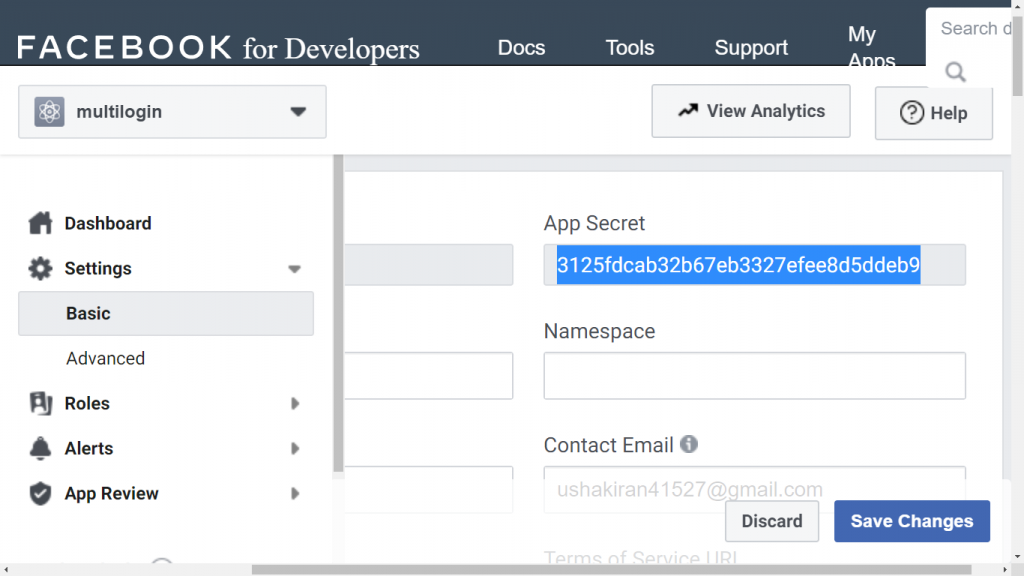Click the search magnifier icon
The width and height of the screenshot is (1024, 576).
point(955,72)
